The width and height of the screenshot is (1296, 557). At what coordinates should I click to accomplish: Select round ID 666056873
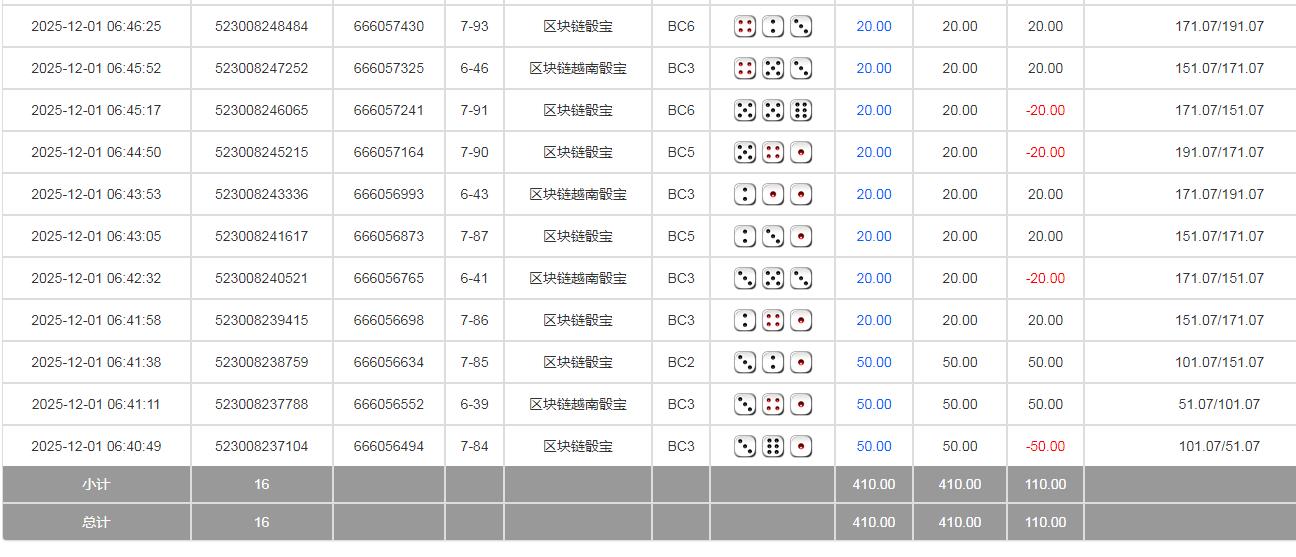click(389, 237)
